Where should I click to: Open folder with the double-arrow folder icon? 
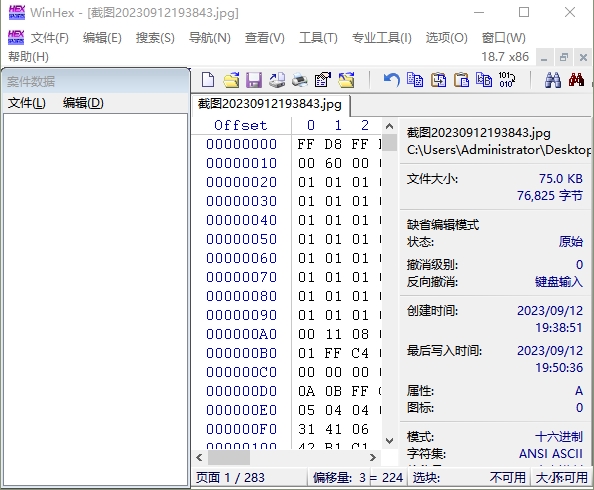(x=346, y=80)
